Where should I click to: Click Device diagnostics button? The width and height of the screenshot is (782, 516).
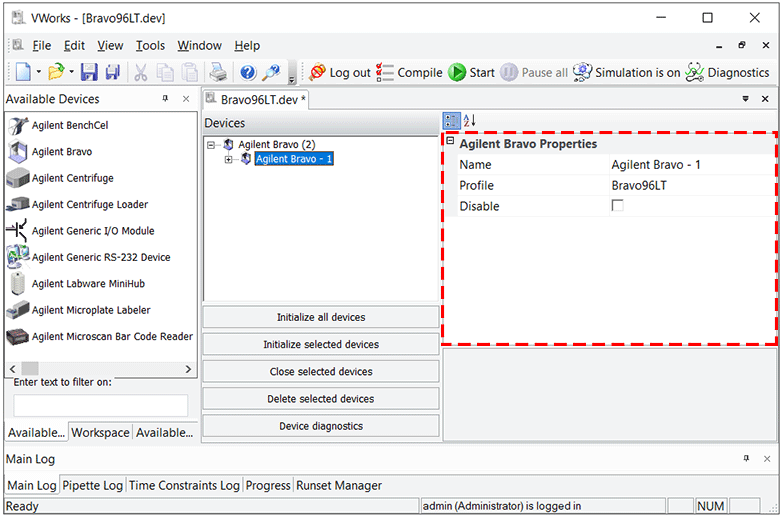tap(321, 426)
